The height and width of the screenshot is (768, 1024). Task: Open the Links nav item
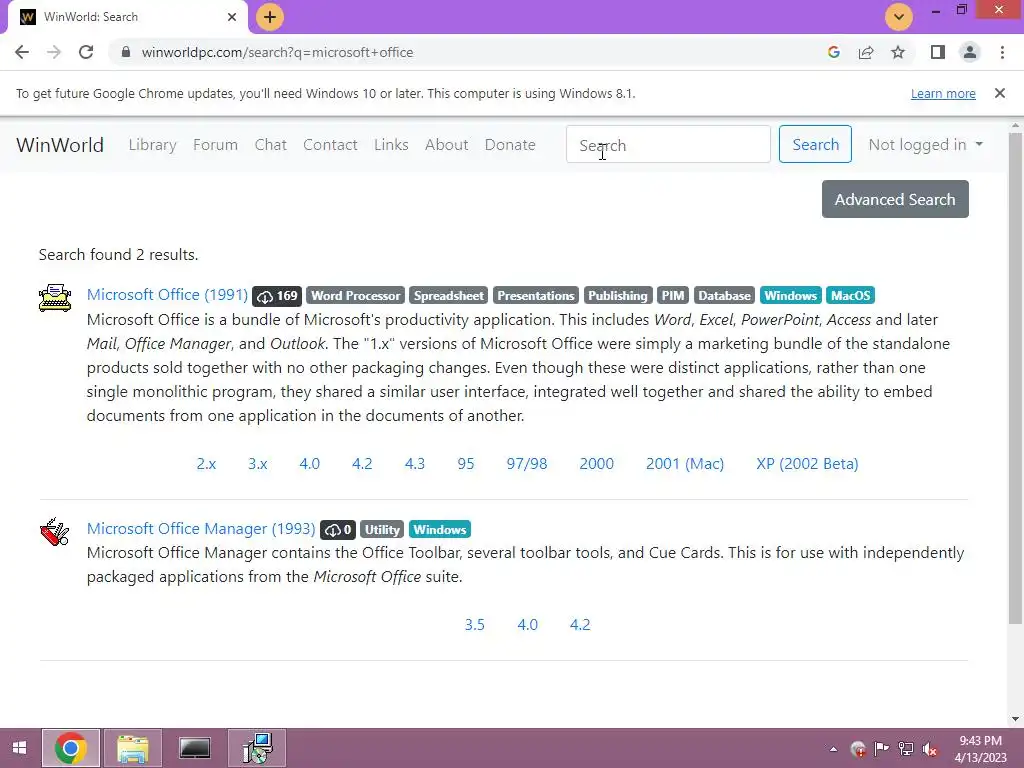tap(391, 144)
